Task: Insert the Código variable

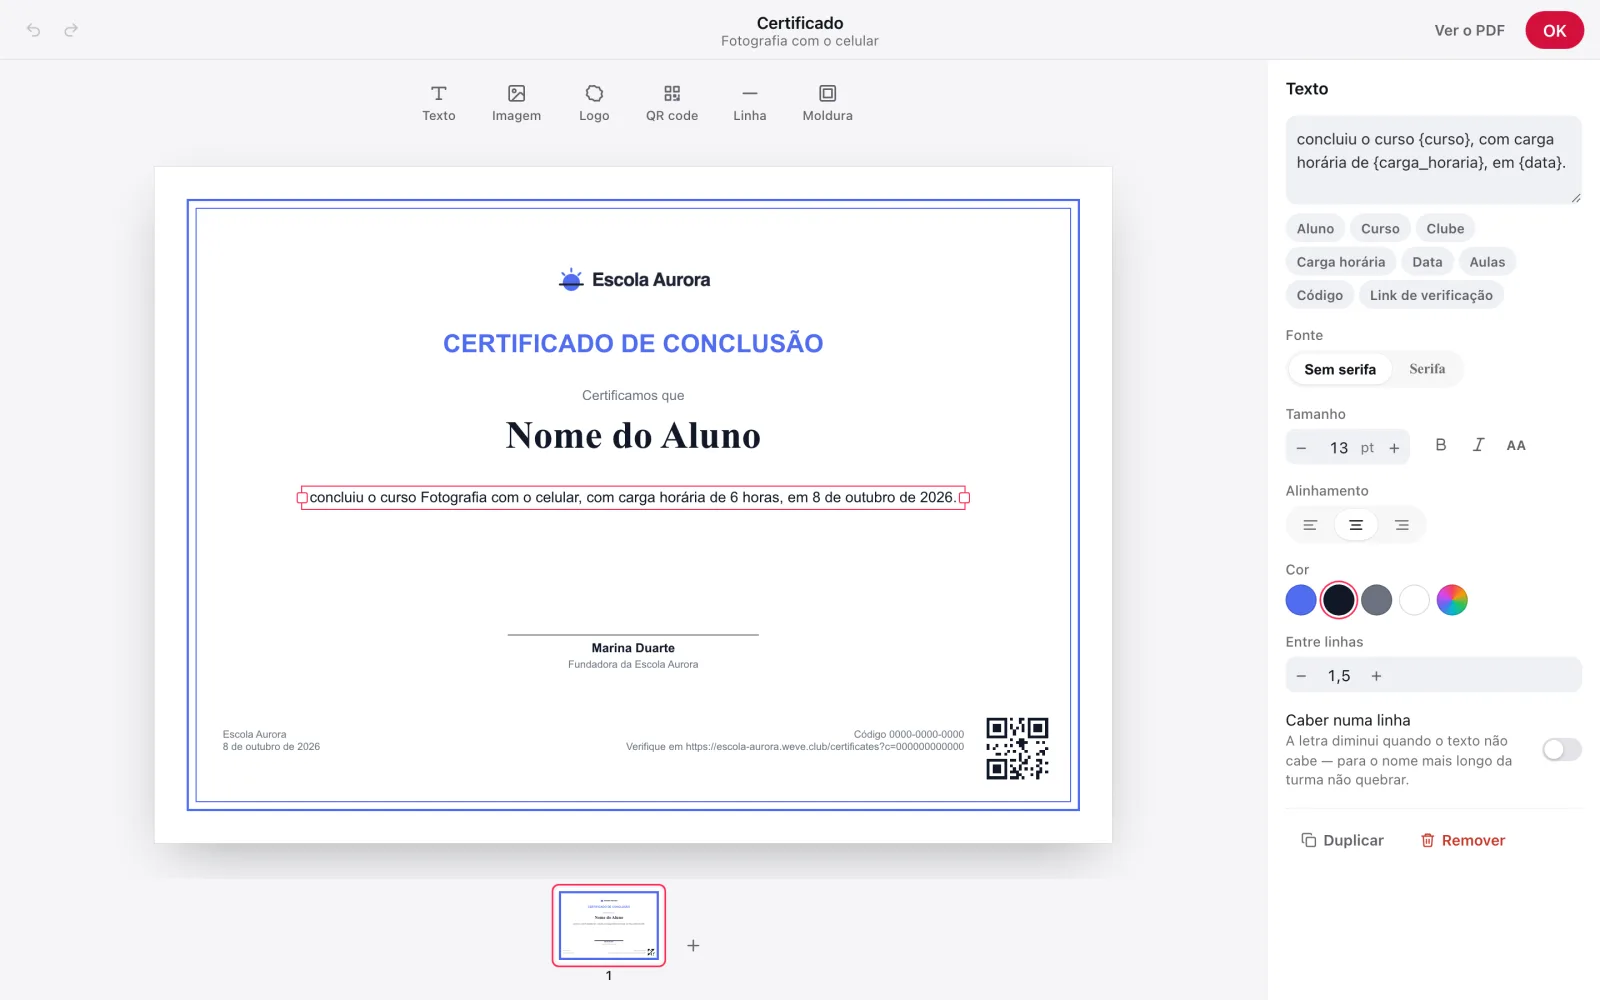Action: click(x=1320, y=295)
